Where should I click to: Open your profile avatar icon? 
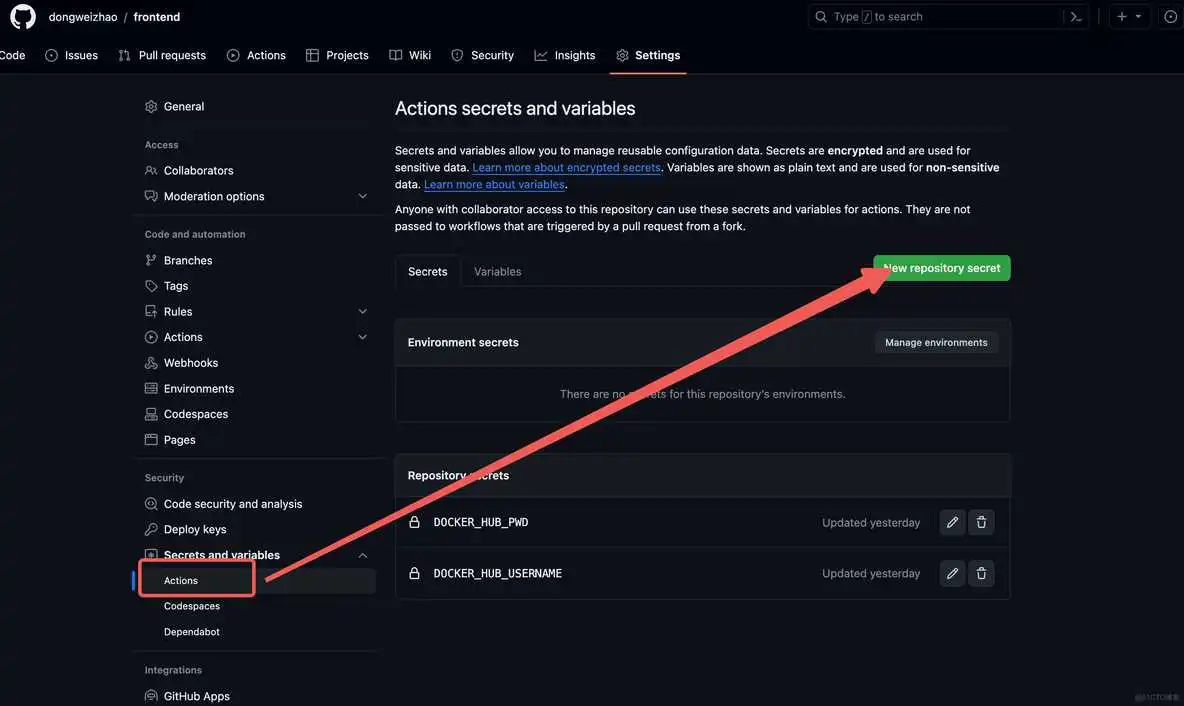(1167, 15)
